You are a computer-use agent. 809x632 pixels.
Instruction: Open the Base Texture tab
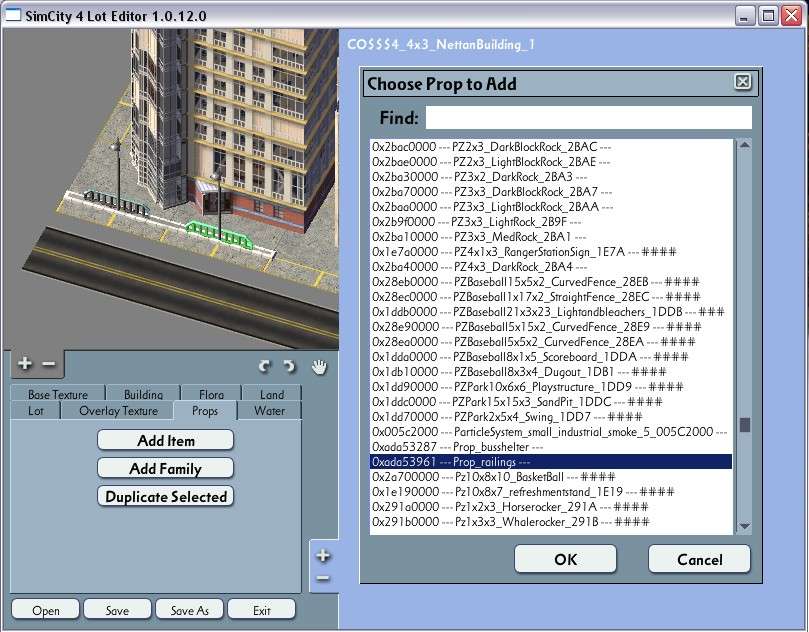(x=58, y=394)
